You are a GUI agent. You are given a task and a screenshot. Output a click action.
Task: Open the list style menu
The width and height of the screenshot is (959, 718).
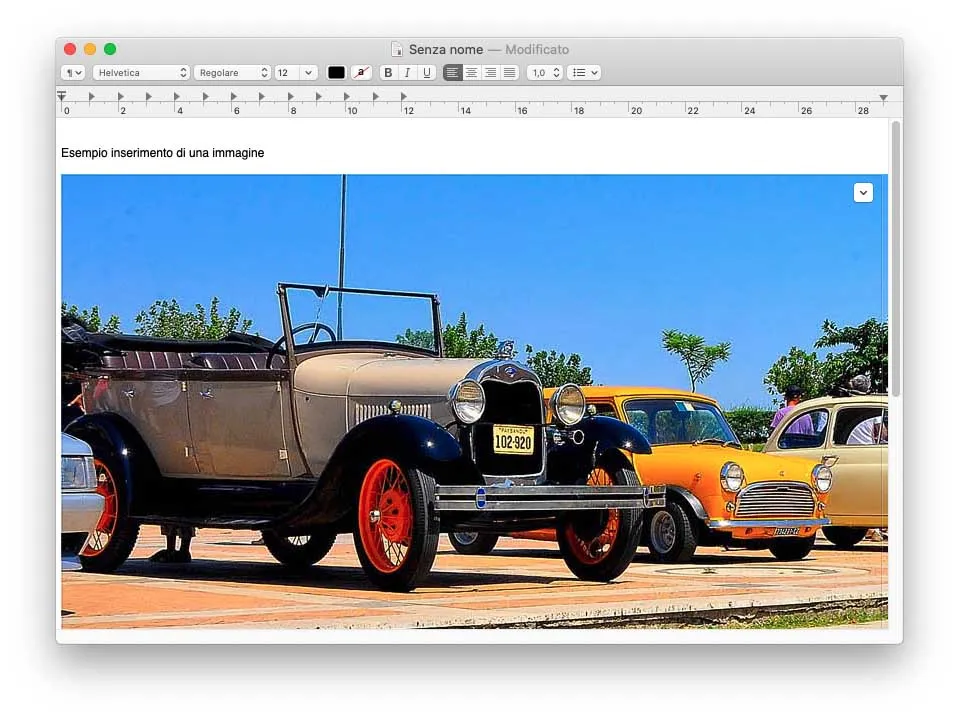pyautogui.click(x=583, y=72)
